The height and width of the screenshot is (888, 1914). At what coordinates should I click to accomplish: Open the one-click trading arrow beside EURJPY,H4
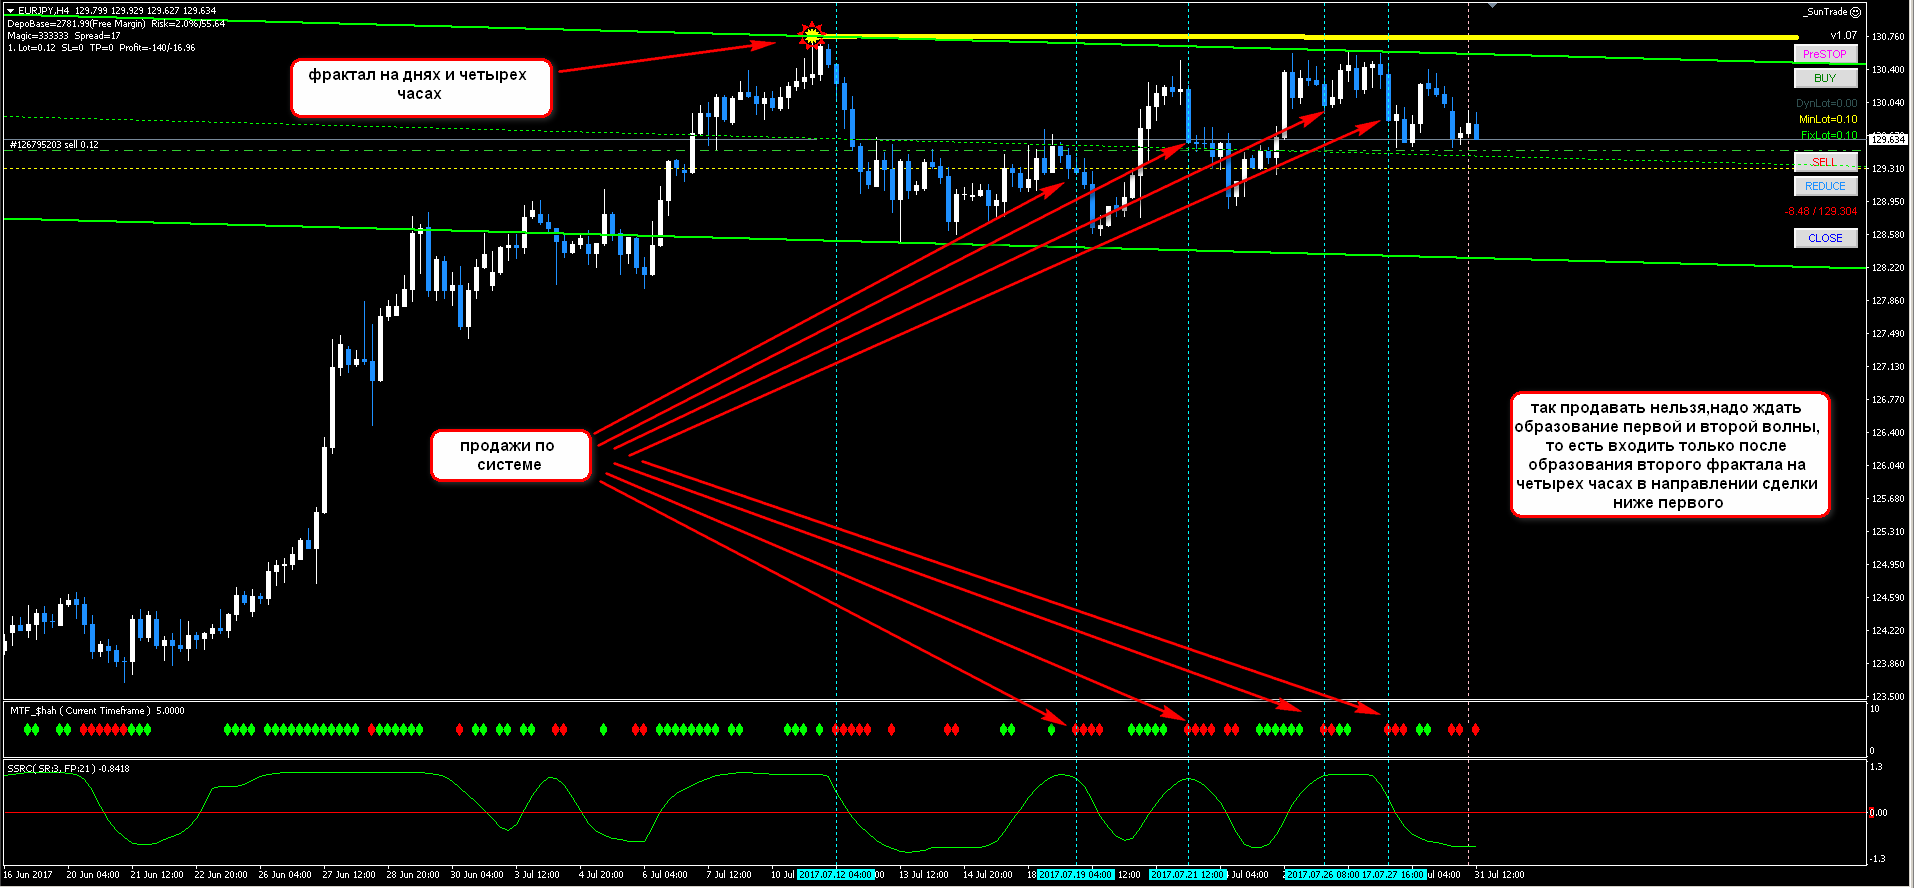[11, 11]
